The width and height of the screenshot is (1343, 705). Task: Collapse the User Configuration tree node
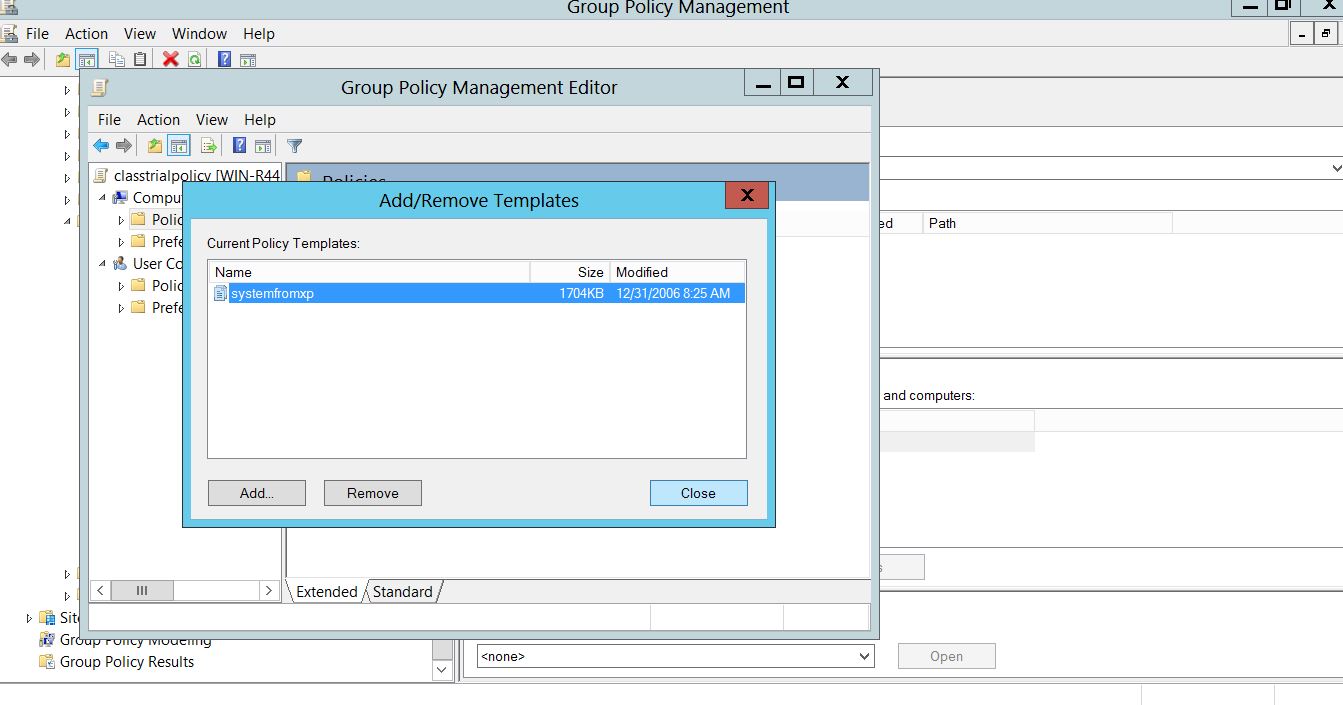point(103,264)
